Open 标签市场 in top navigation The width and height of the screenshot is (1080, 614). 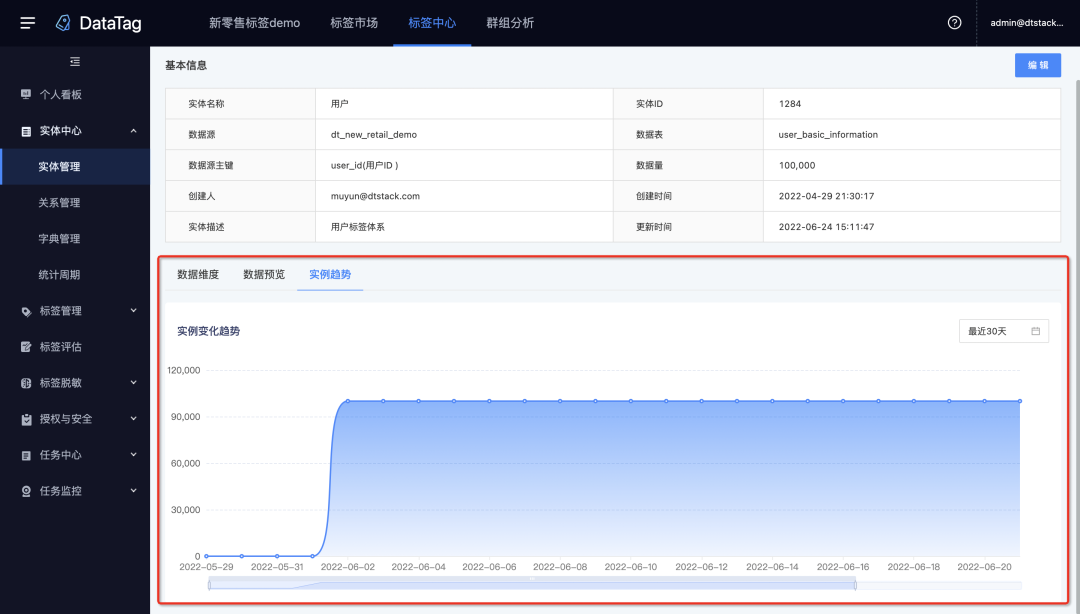[354, 23]
